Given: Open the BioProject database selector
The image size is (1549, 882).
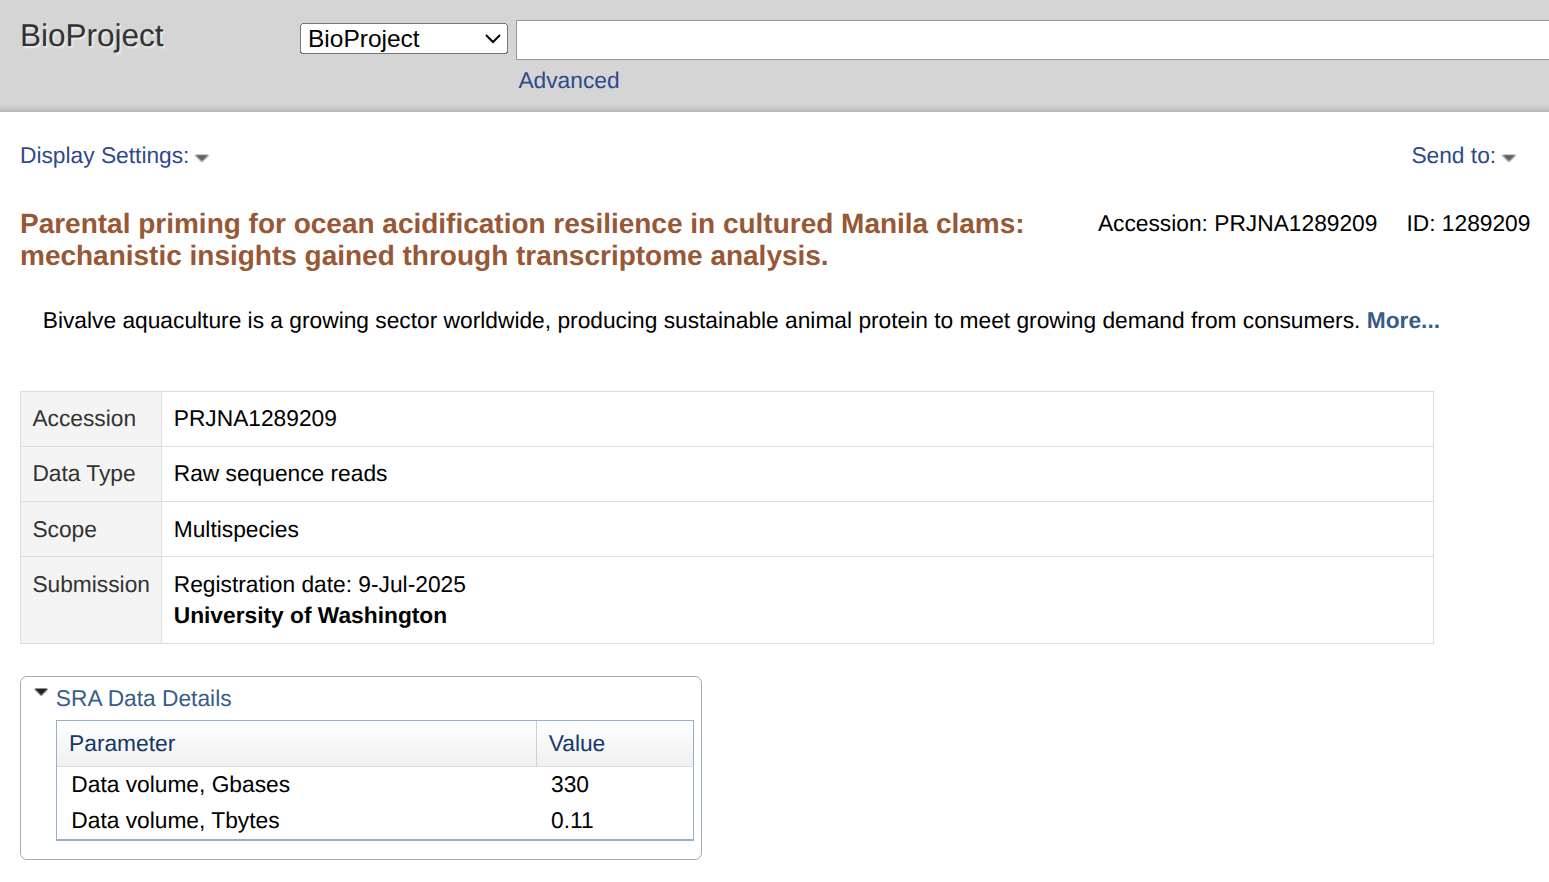Looking at the screenshot, I should [x=403, y=38].
